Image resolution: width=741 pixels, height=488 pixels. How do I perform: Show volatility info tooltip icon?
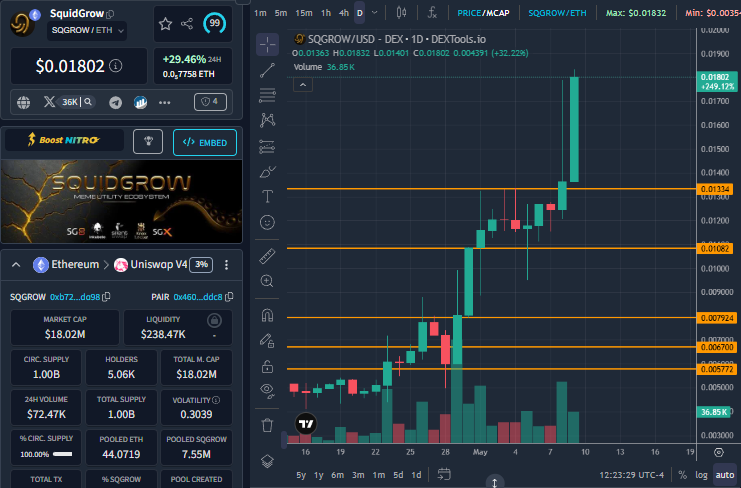(x=216, y=400)
